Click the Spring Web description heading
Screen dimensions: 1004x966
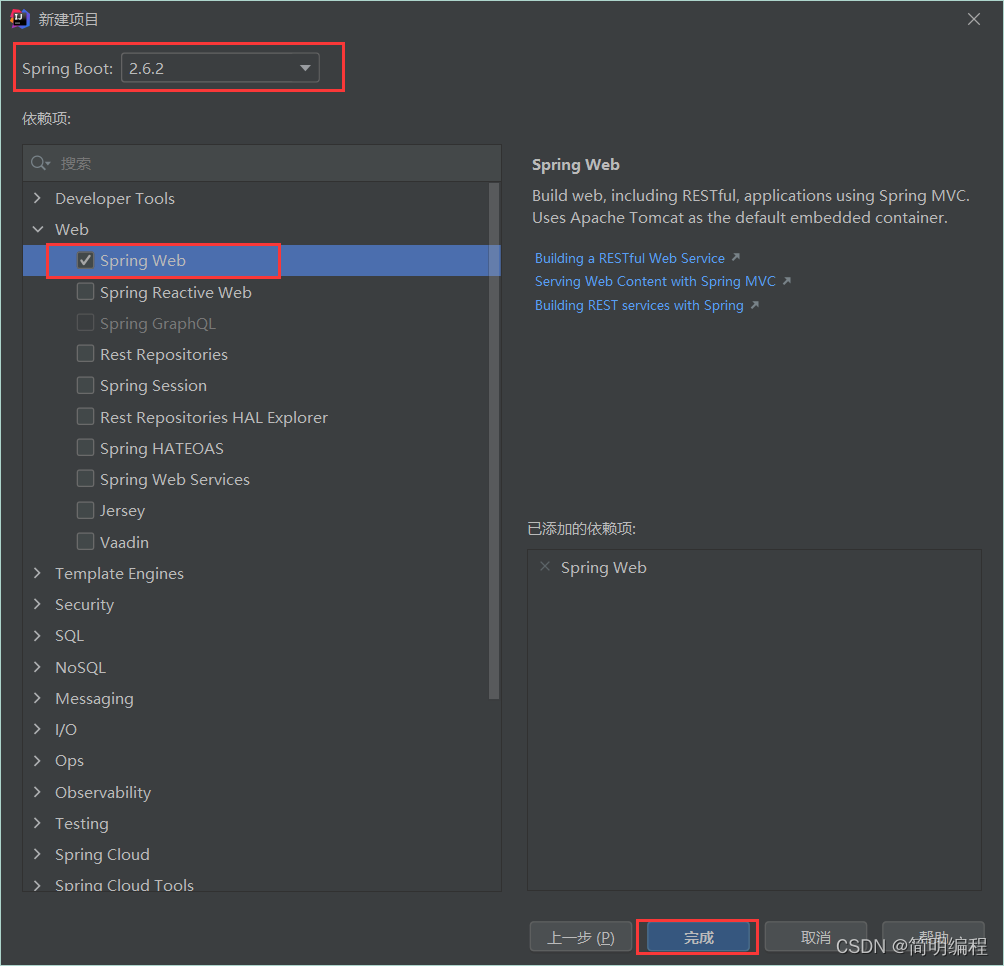[576, 165]
